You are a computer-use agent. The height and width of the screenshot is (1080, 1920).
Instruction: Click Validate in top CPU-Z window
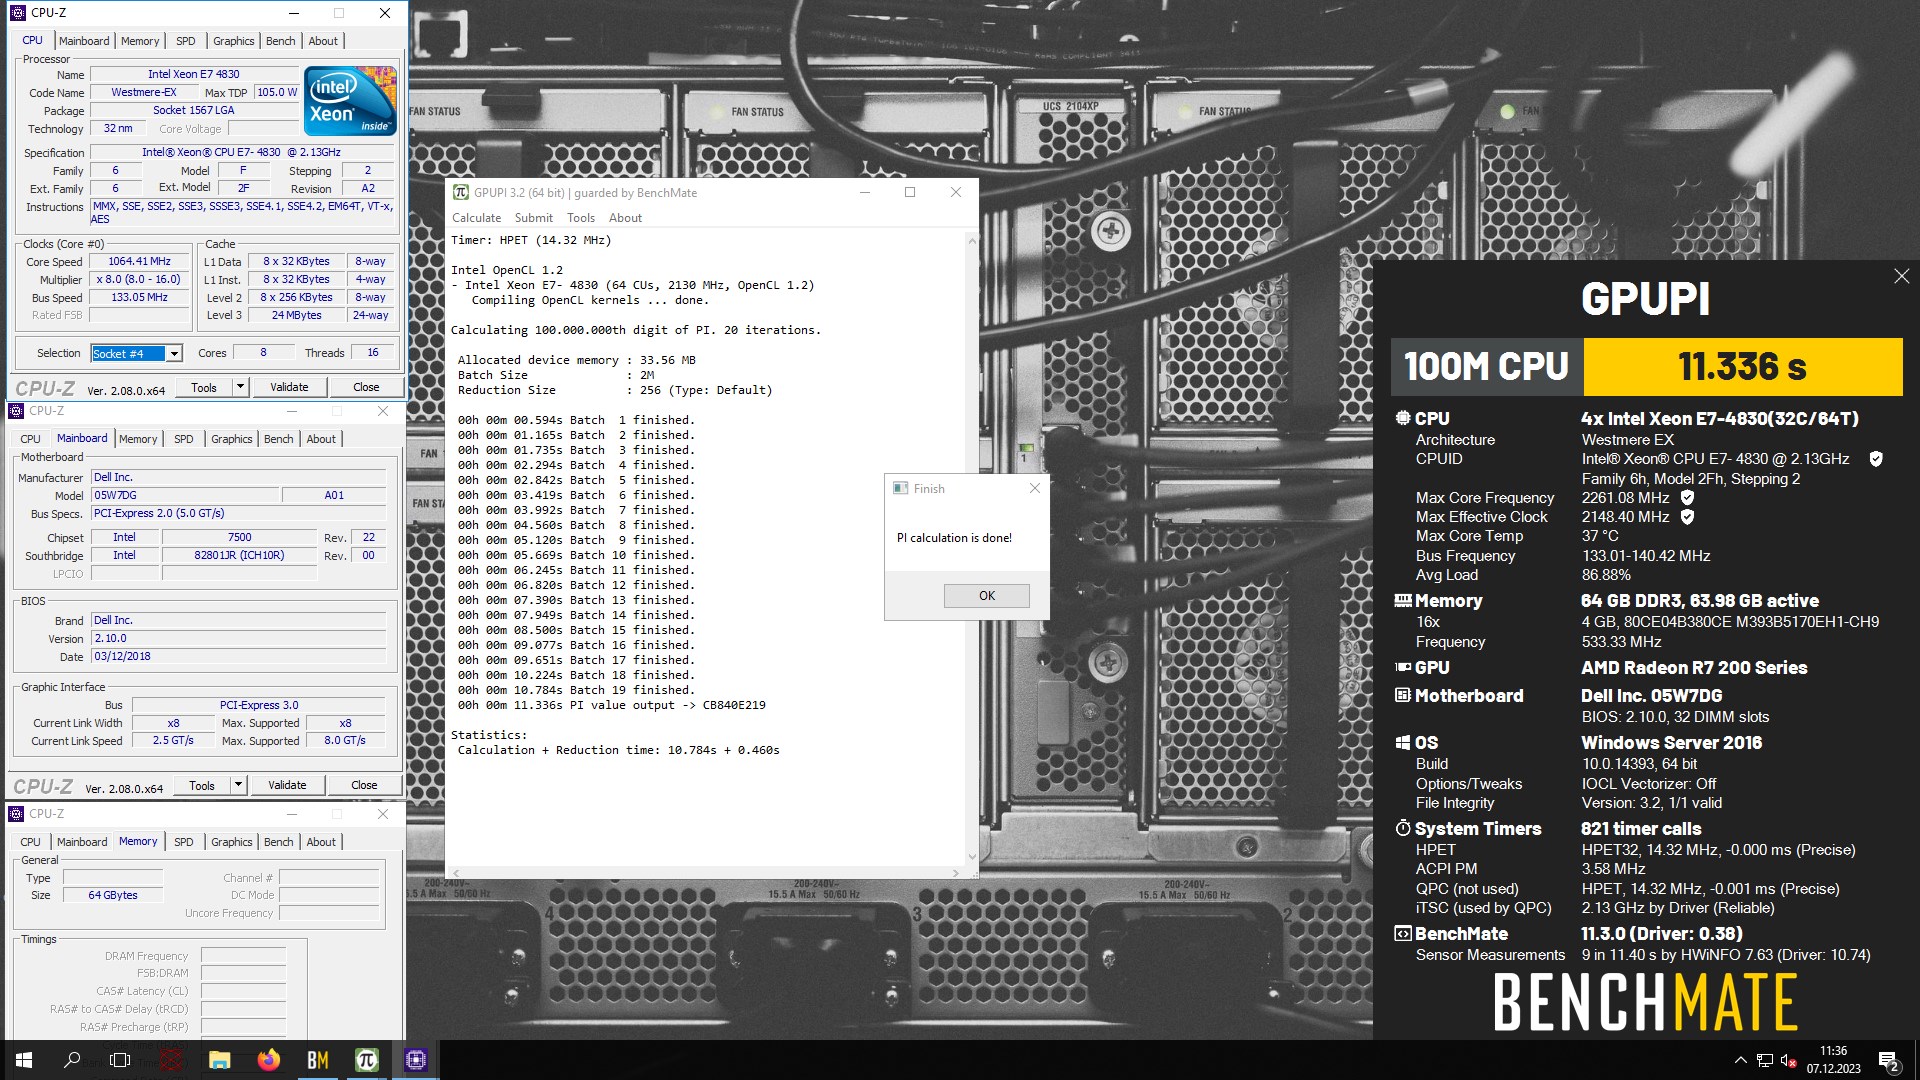[x=289, y=387]
